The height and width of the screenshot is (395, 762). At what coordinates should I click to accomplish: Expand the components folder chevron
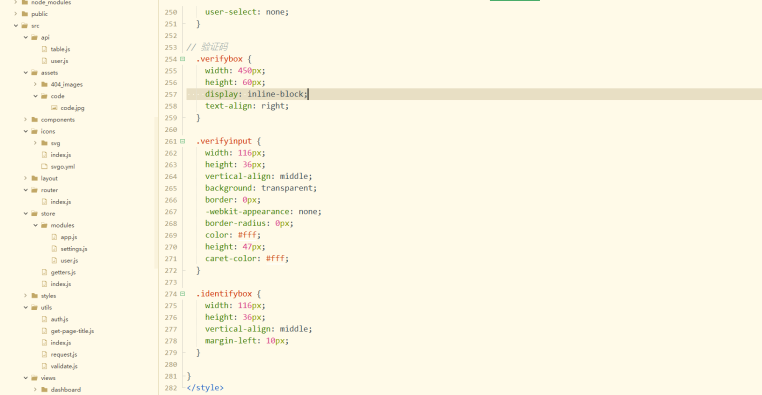(25, 120)
